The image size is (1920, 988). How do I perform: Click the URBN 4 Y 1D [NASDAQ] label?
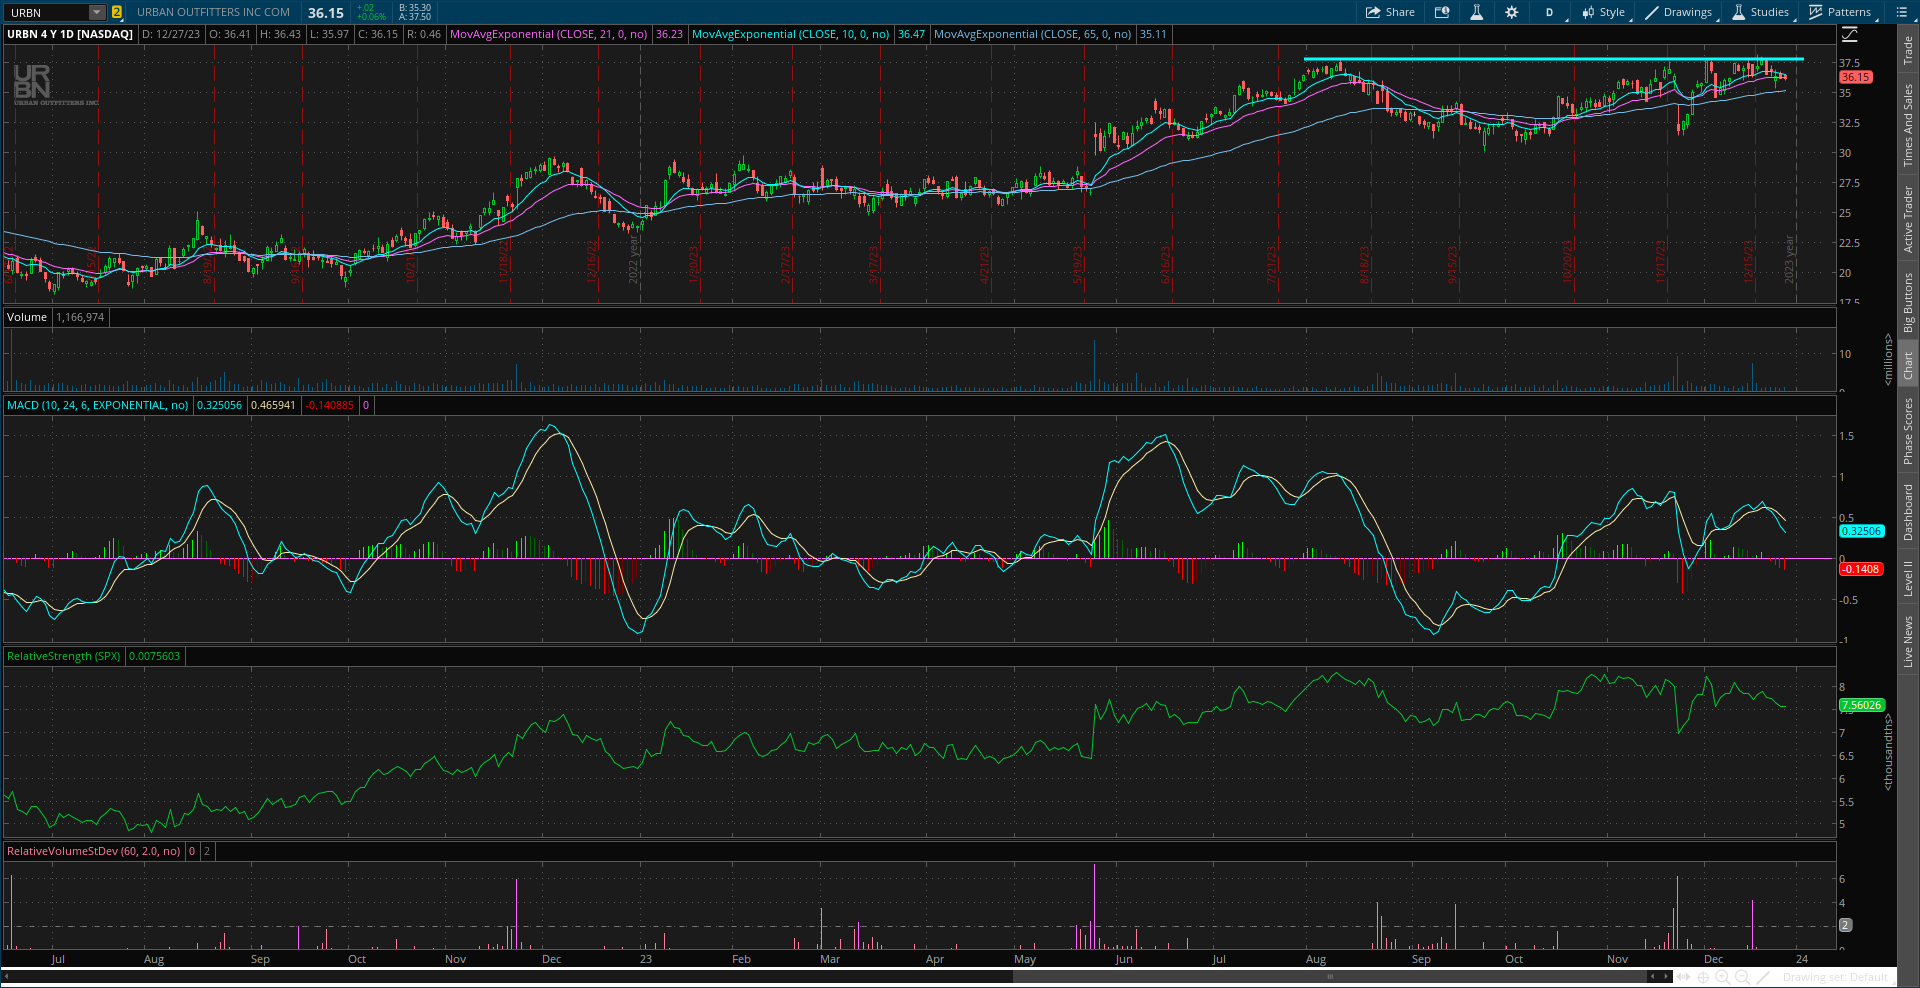70,34
